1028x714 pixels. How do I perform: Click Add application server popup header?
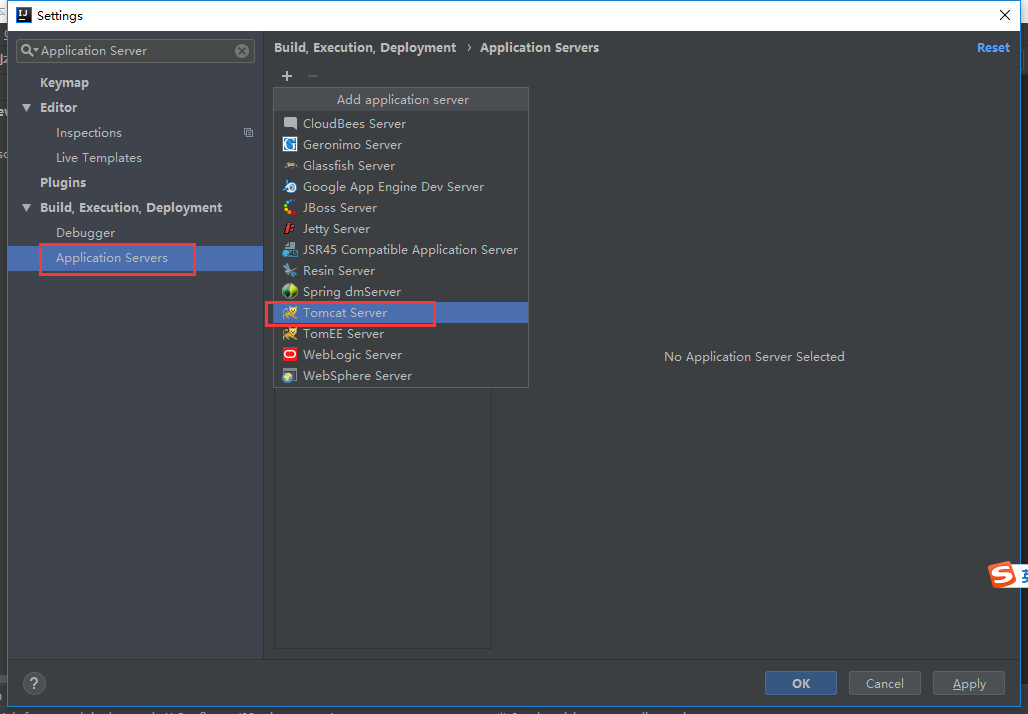pos(401,100)
